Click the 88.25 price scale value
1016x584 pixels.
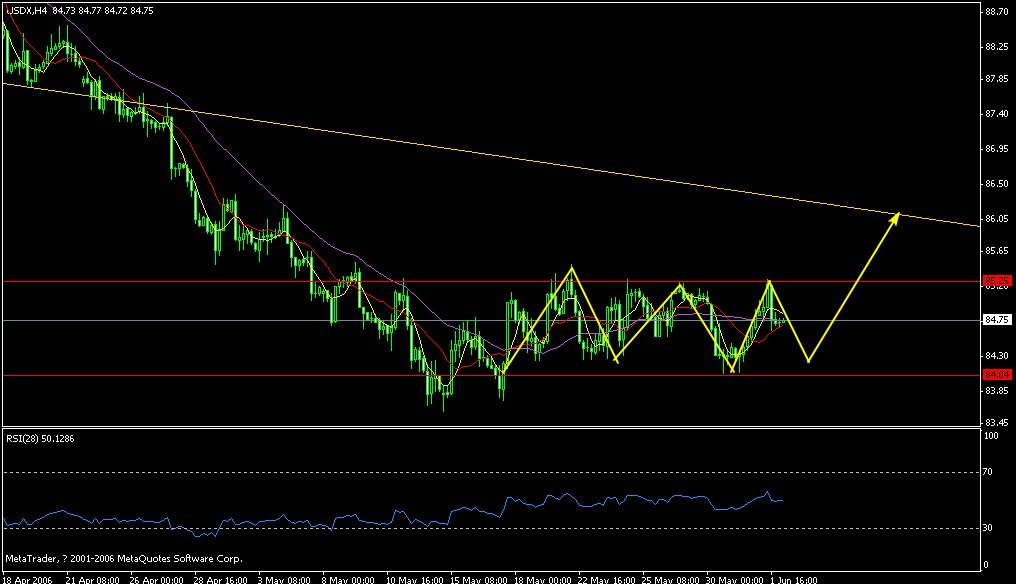coord(997,47)
